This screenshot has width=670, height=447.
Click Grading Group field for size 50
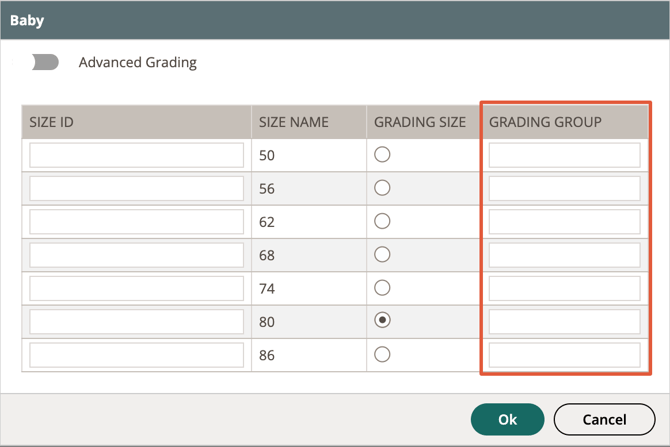click(x=564, y=155)
